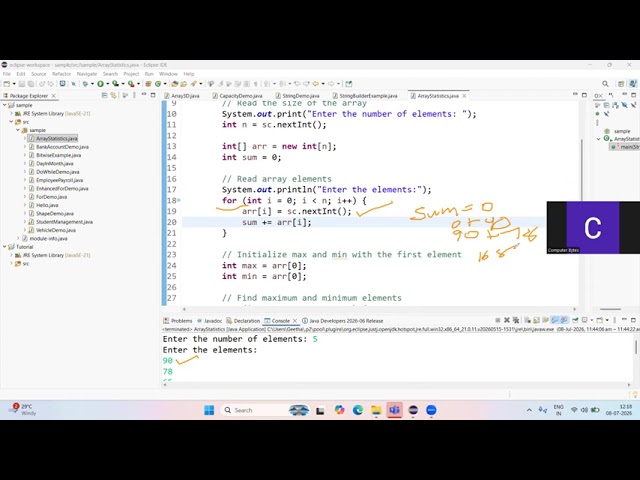Click the Debug toolbar icon
This screenshot has height=480, width=640.
coord(85,84)
